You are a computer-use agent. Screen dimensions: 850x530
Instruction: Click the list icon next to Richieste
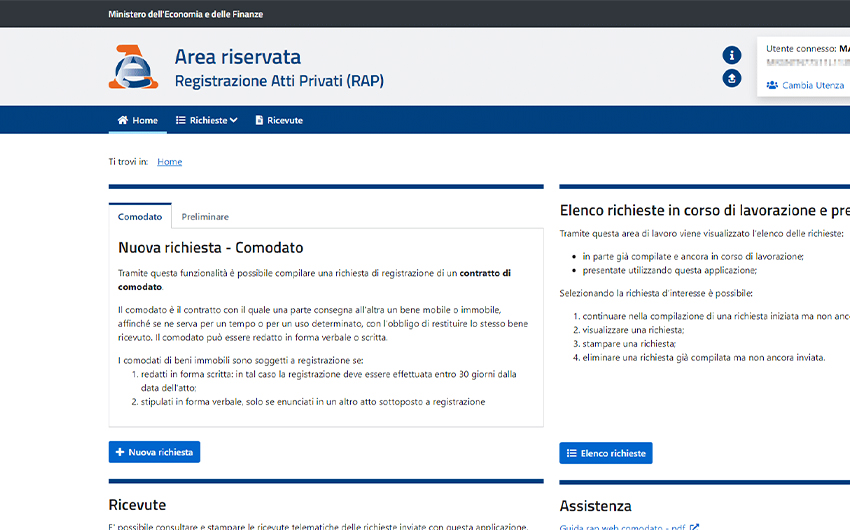click(181, 120)
